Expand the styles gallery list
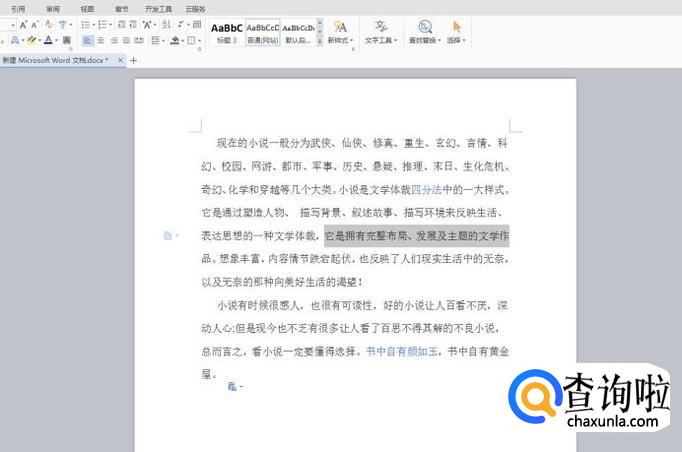The height and width of the screenshot is (452, 682). (x=320, y=41)
